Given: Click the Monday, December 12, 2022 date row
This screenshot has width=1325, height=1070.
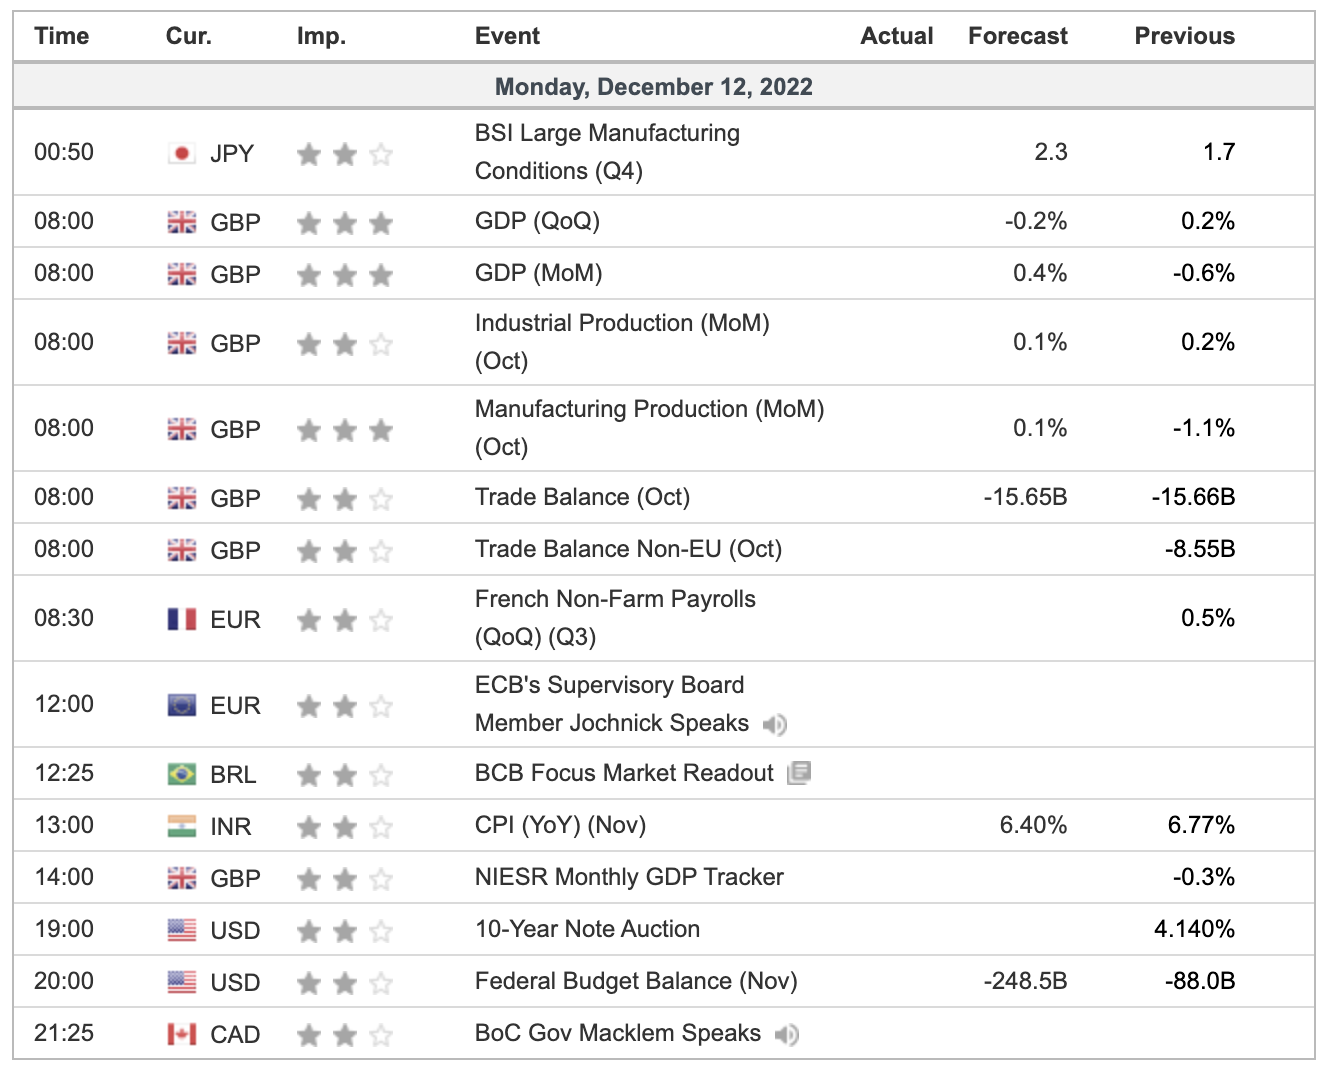Looking at the screenshot, I should click(x=654, y=87).
